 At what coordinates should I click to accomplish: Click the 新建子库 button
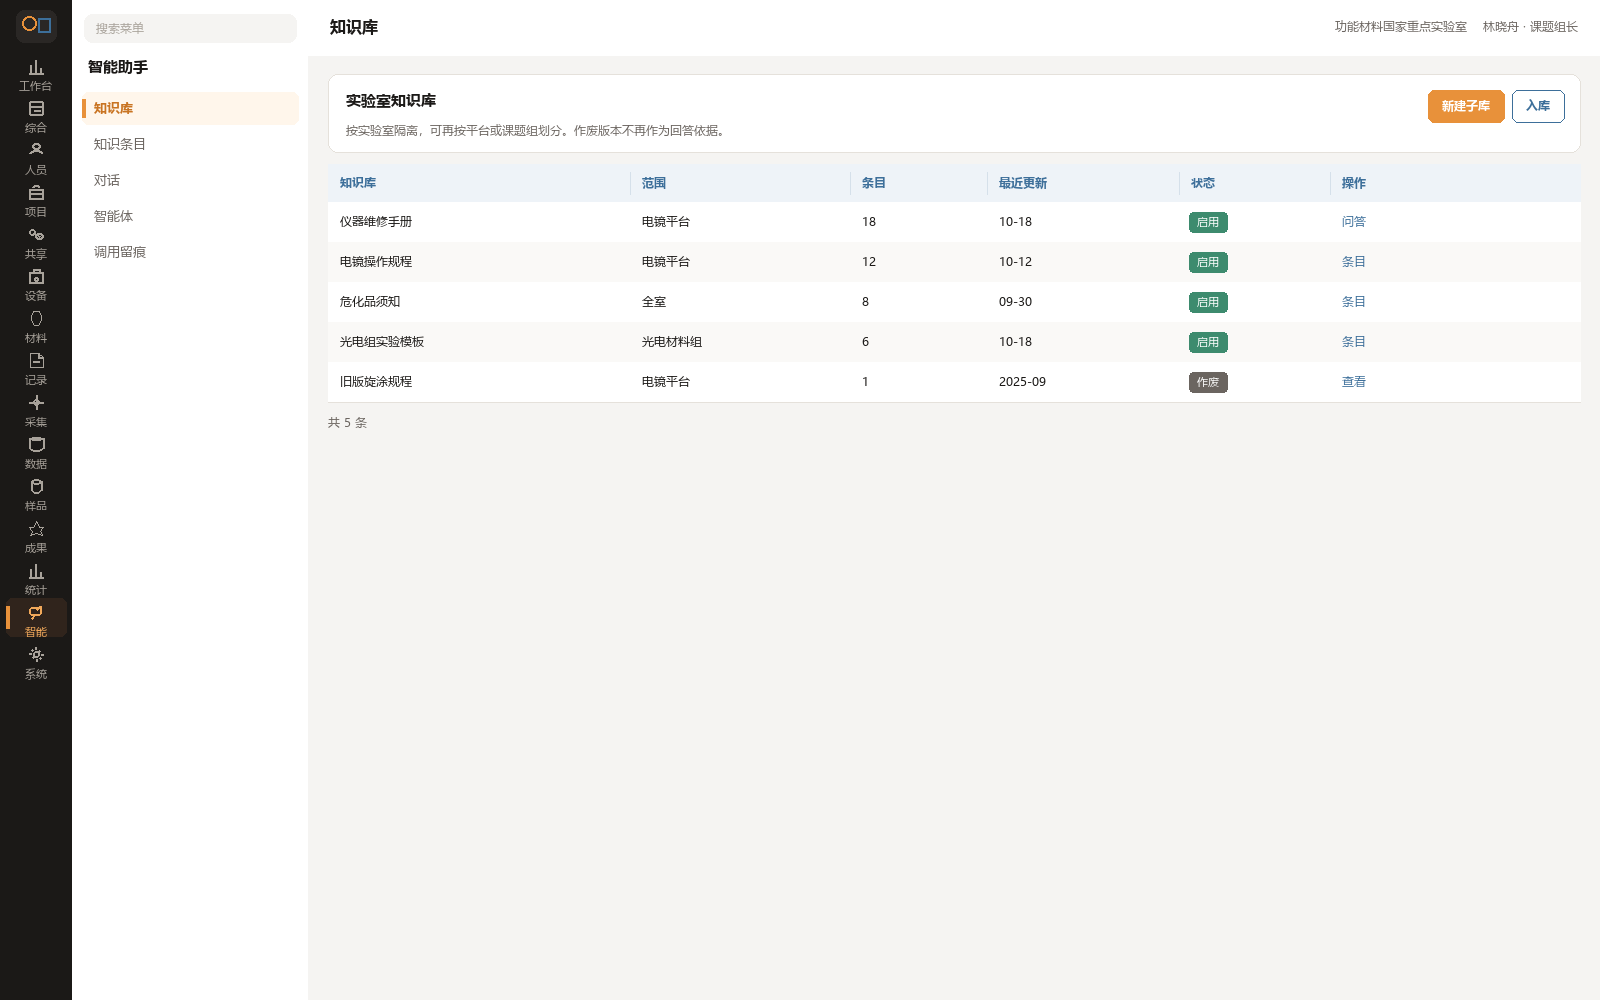[x=1466, y=106]
